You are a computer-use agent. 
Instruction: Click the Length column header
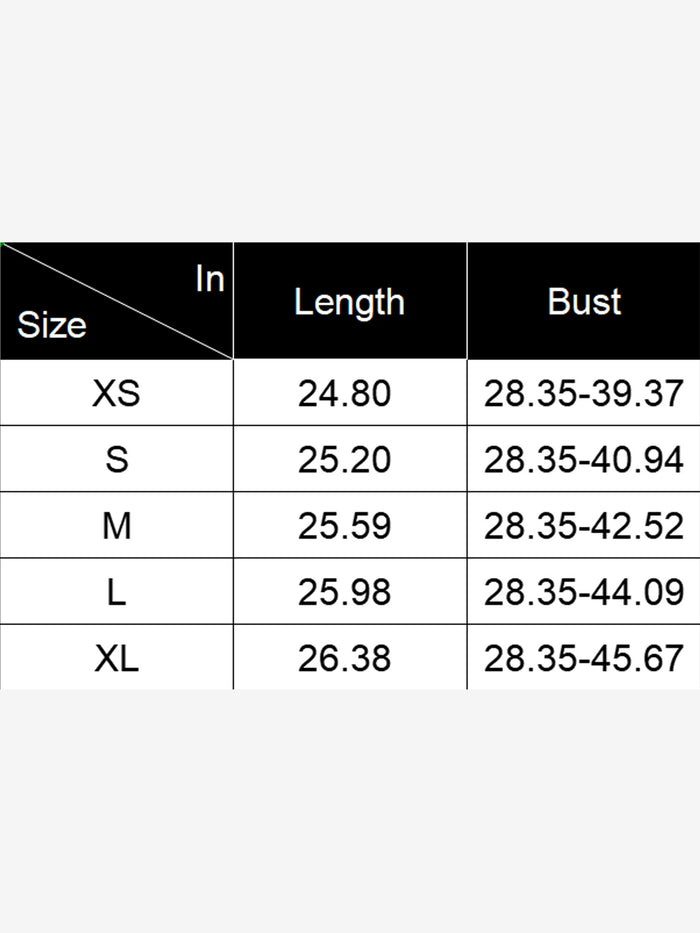349,302
